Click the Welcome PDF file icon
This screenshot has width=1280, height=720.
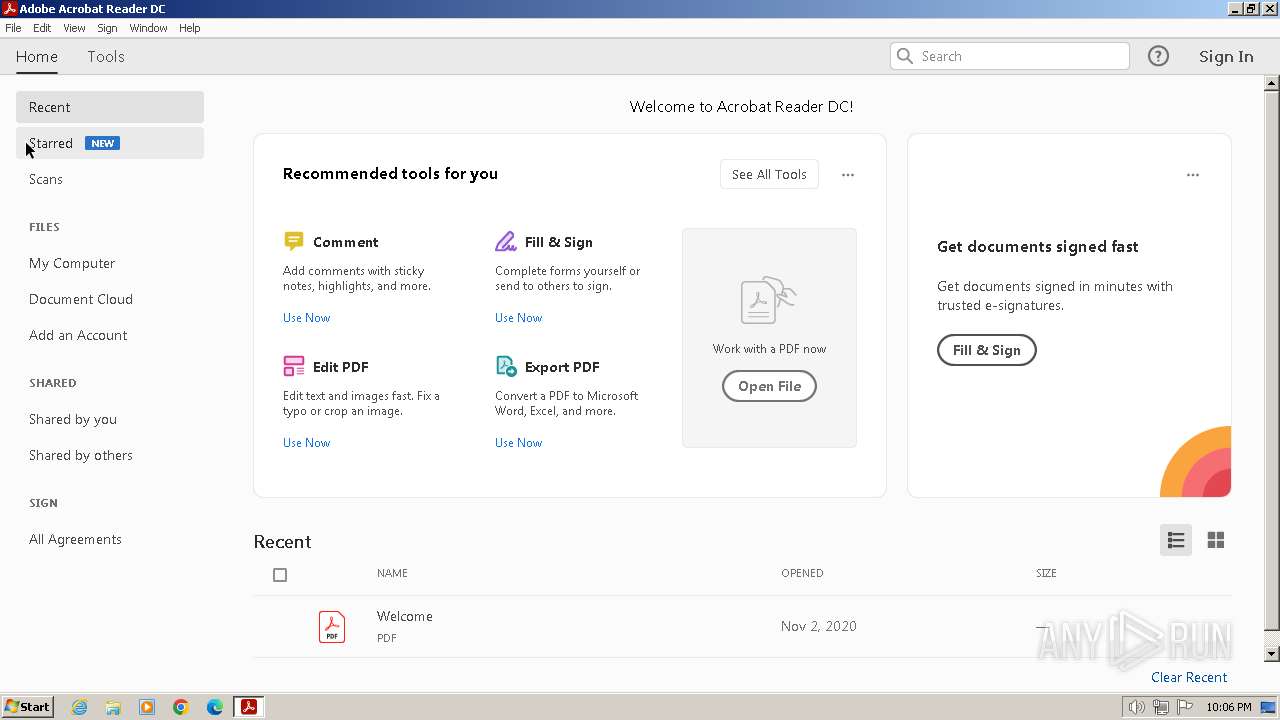[x=332, y=626]
